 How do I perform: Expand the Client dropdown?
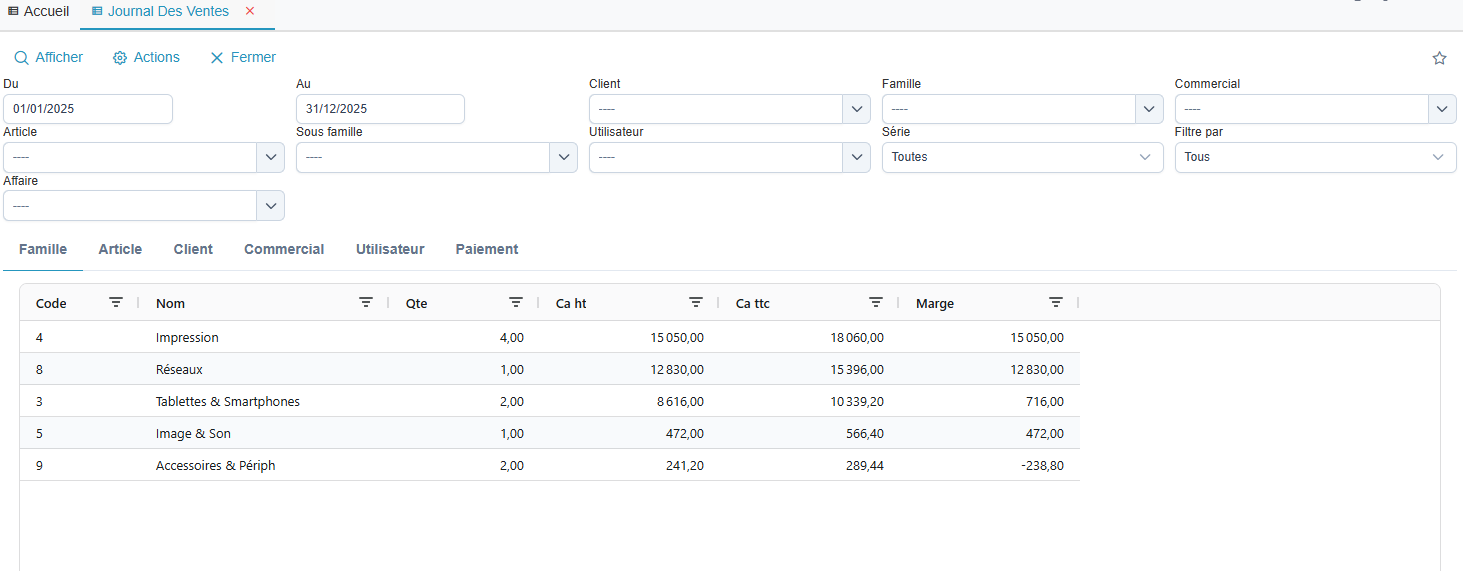tap(856, 109)
